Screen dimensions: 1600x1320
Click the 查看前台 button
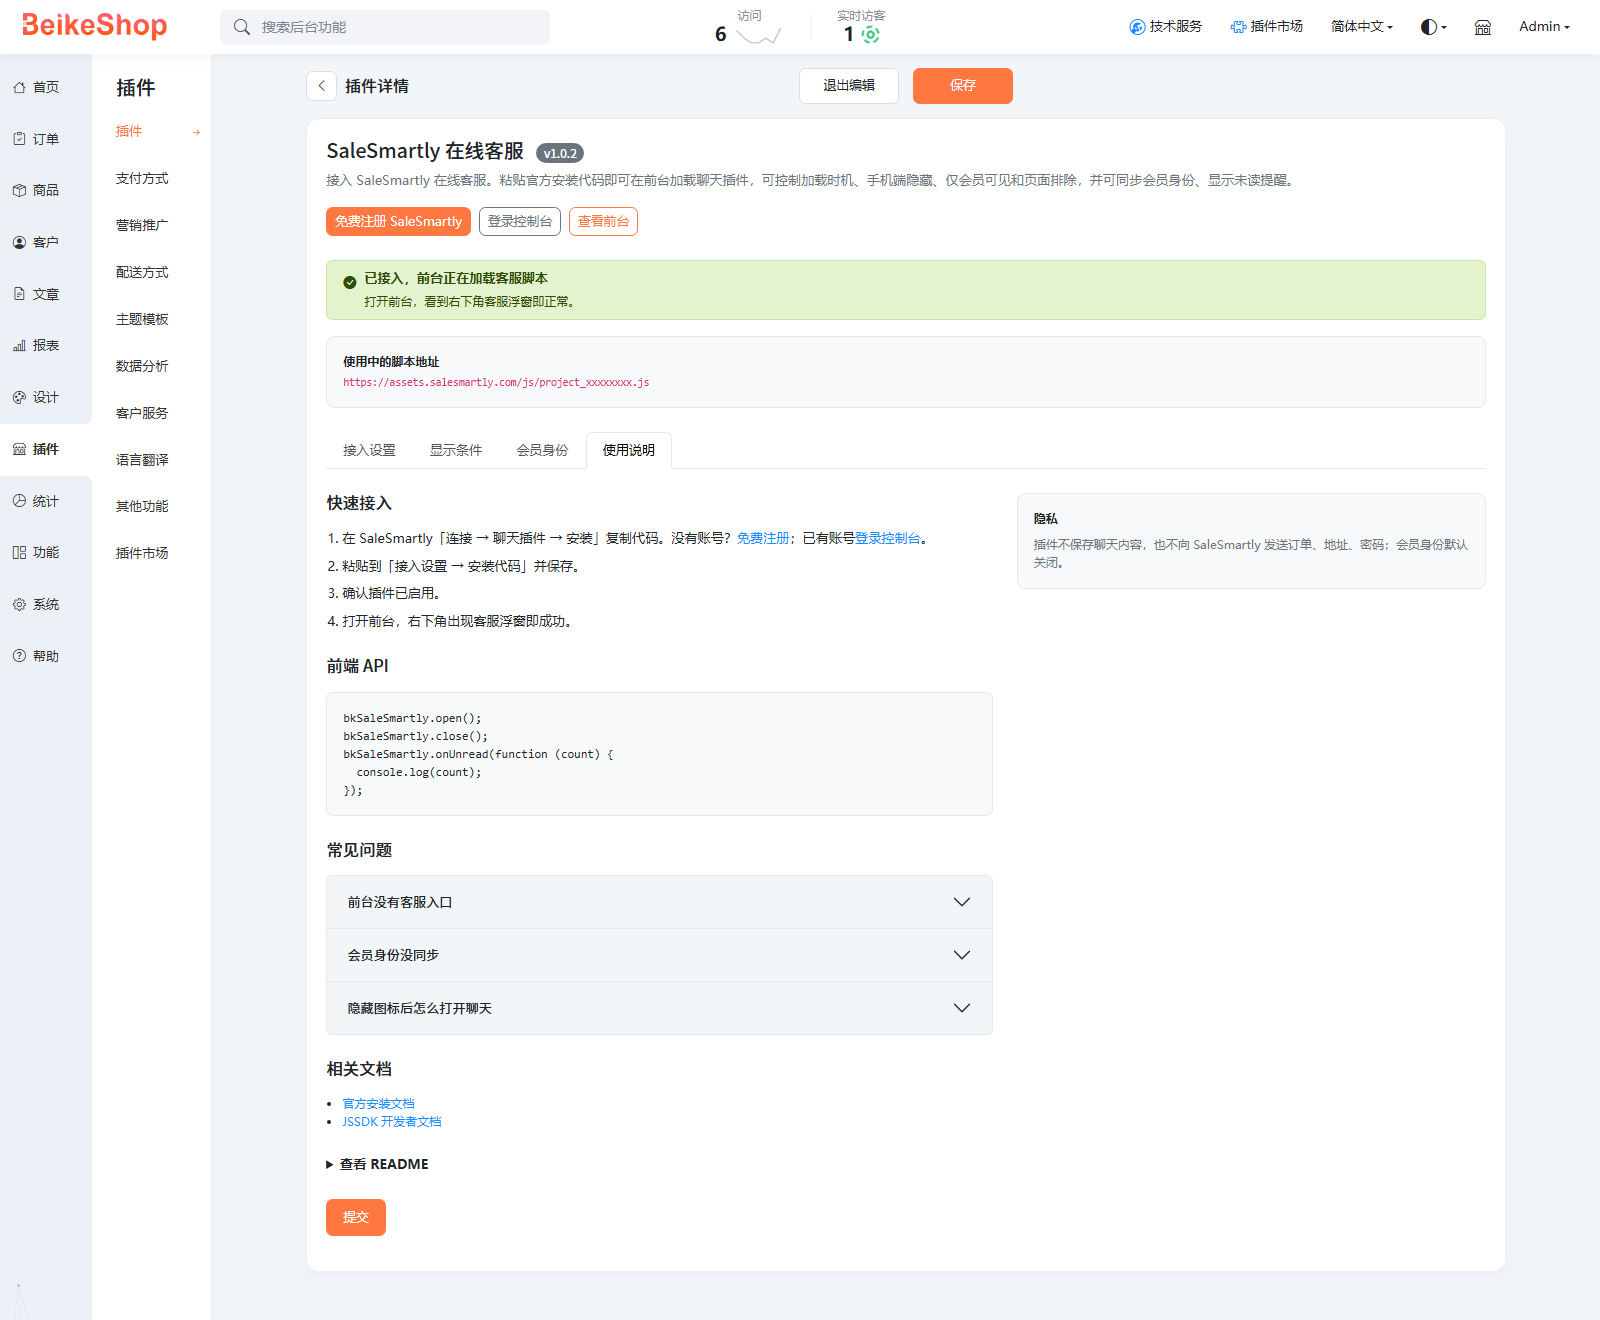[x=603, y=221]
